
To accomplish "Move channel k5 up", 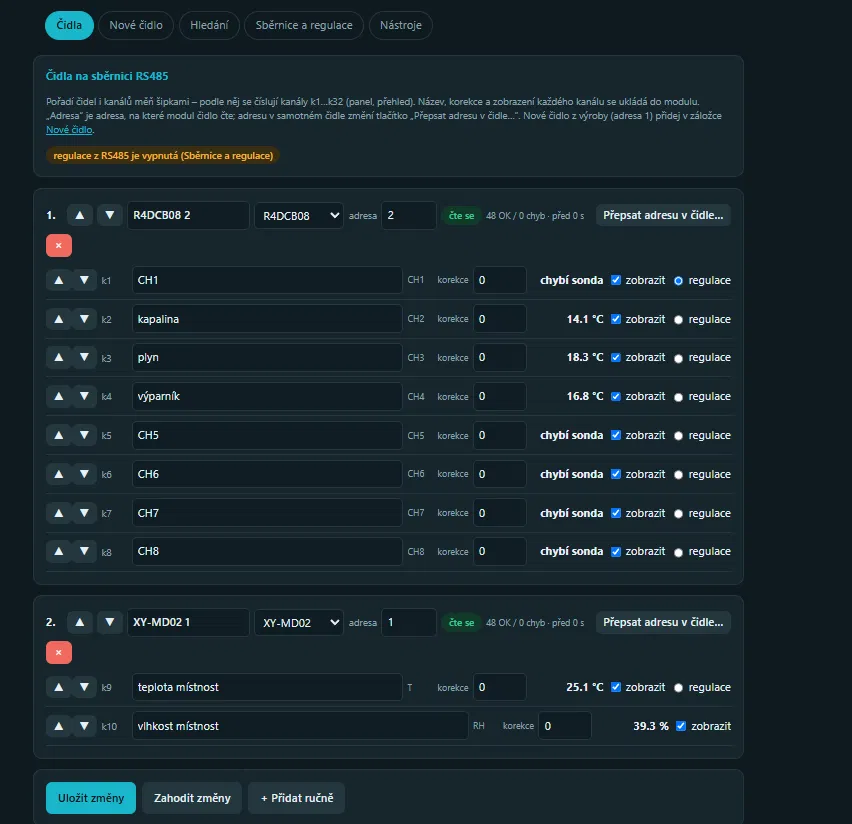I will coord(59,435).
